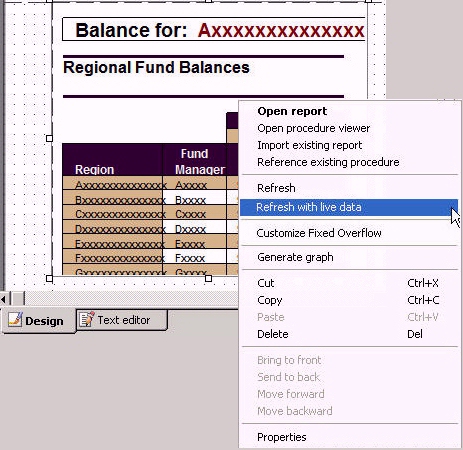Click the Text editor notepad icon

coord(86,319)
